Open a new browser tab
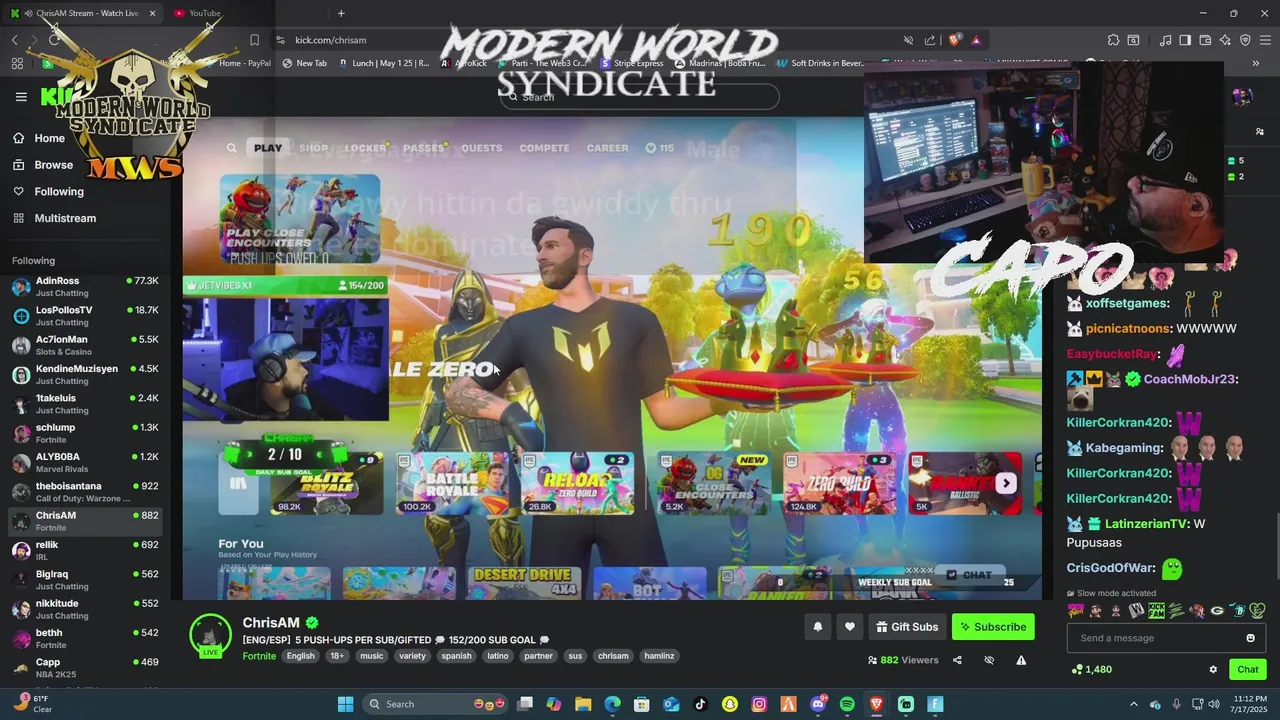1280x720 pixels. pos(341,13)
